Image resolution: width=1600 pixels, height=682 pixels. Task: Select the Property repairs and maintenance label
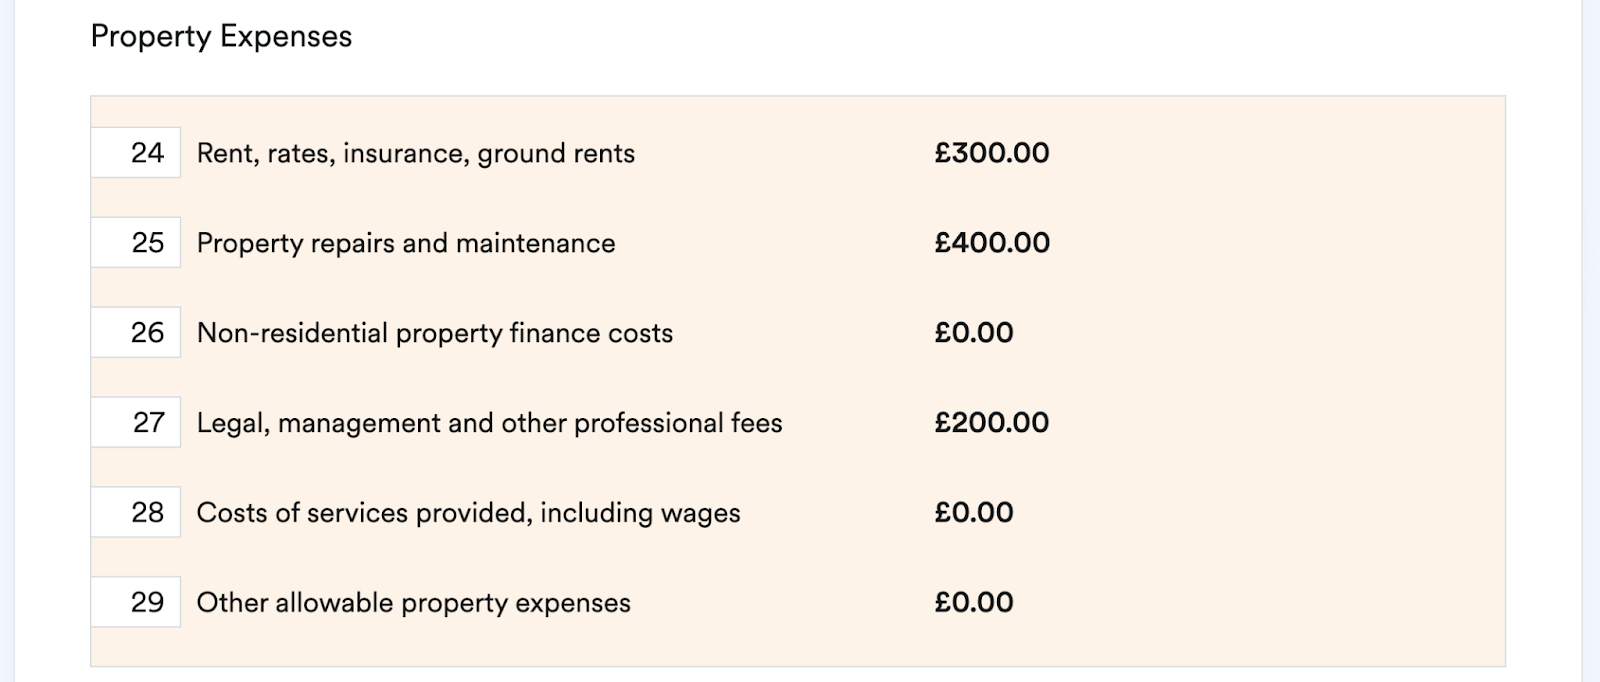click(x=406, y=243)
